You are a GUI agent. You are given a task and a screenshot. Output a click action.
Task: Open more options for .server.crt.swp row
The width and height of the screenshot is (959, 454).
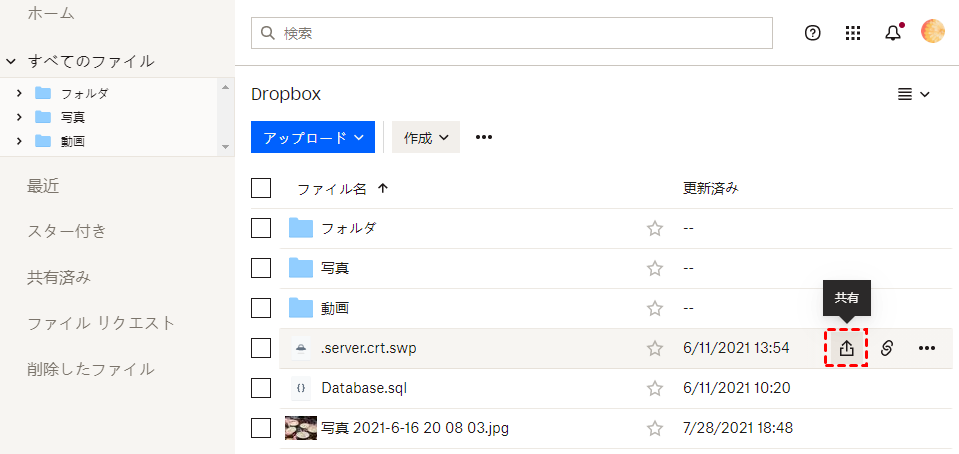(x=927, y=348)
